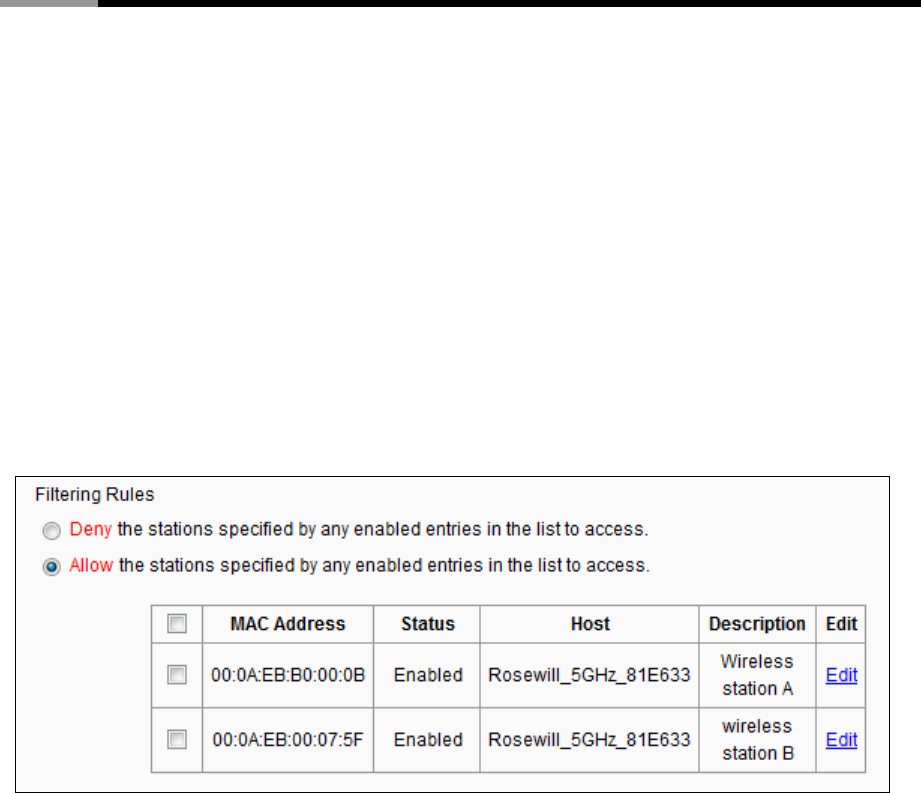This screenshot has height=793, width=921.
Task: Click the Wireless station A description
Action: pos(757,675)
